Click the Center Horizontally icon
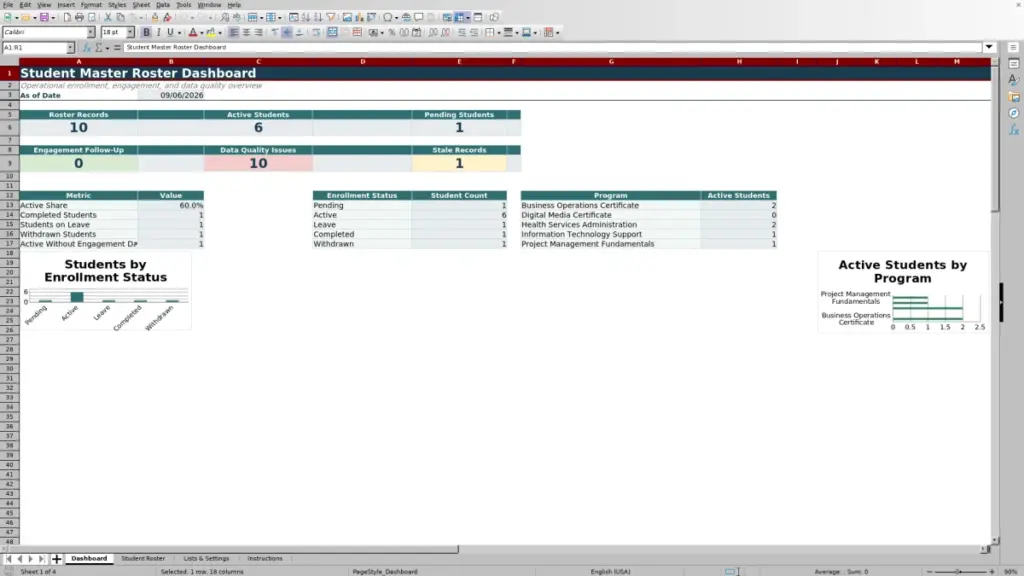 click(246, 32)
